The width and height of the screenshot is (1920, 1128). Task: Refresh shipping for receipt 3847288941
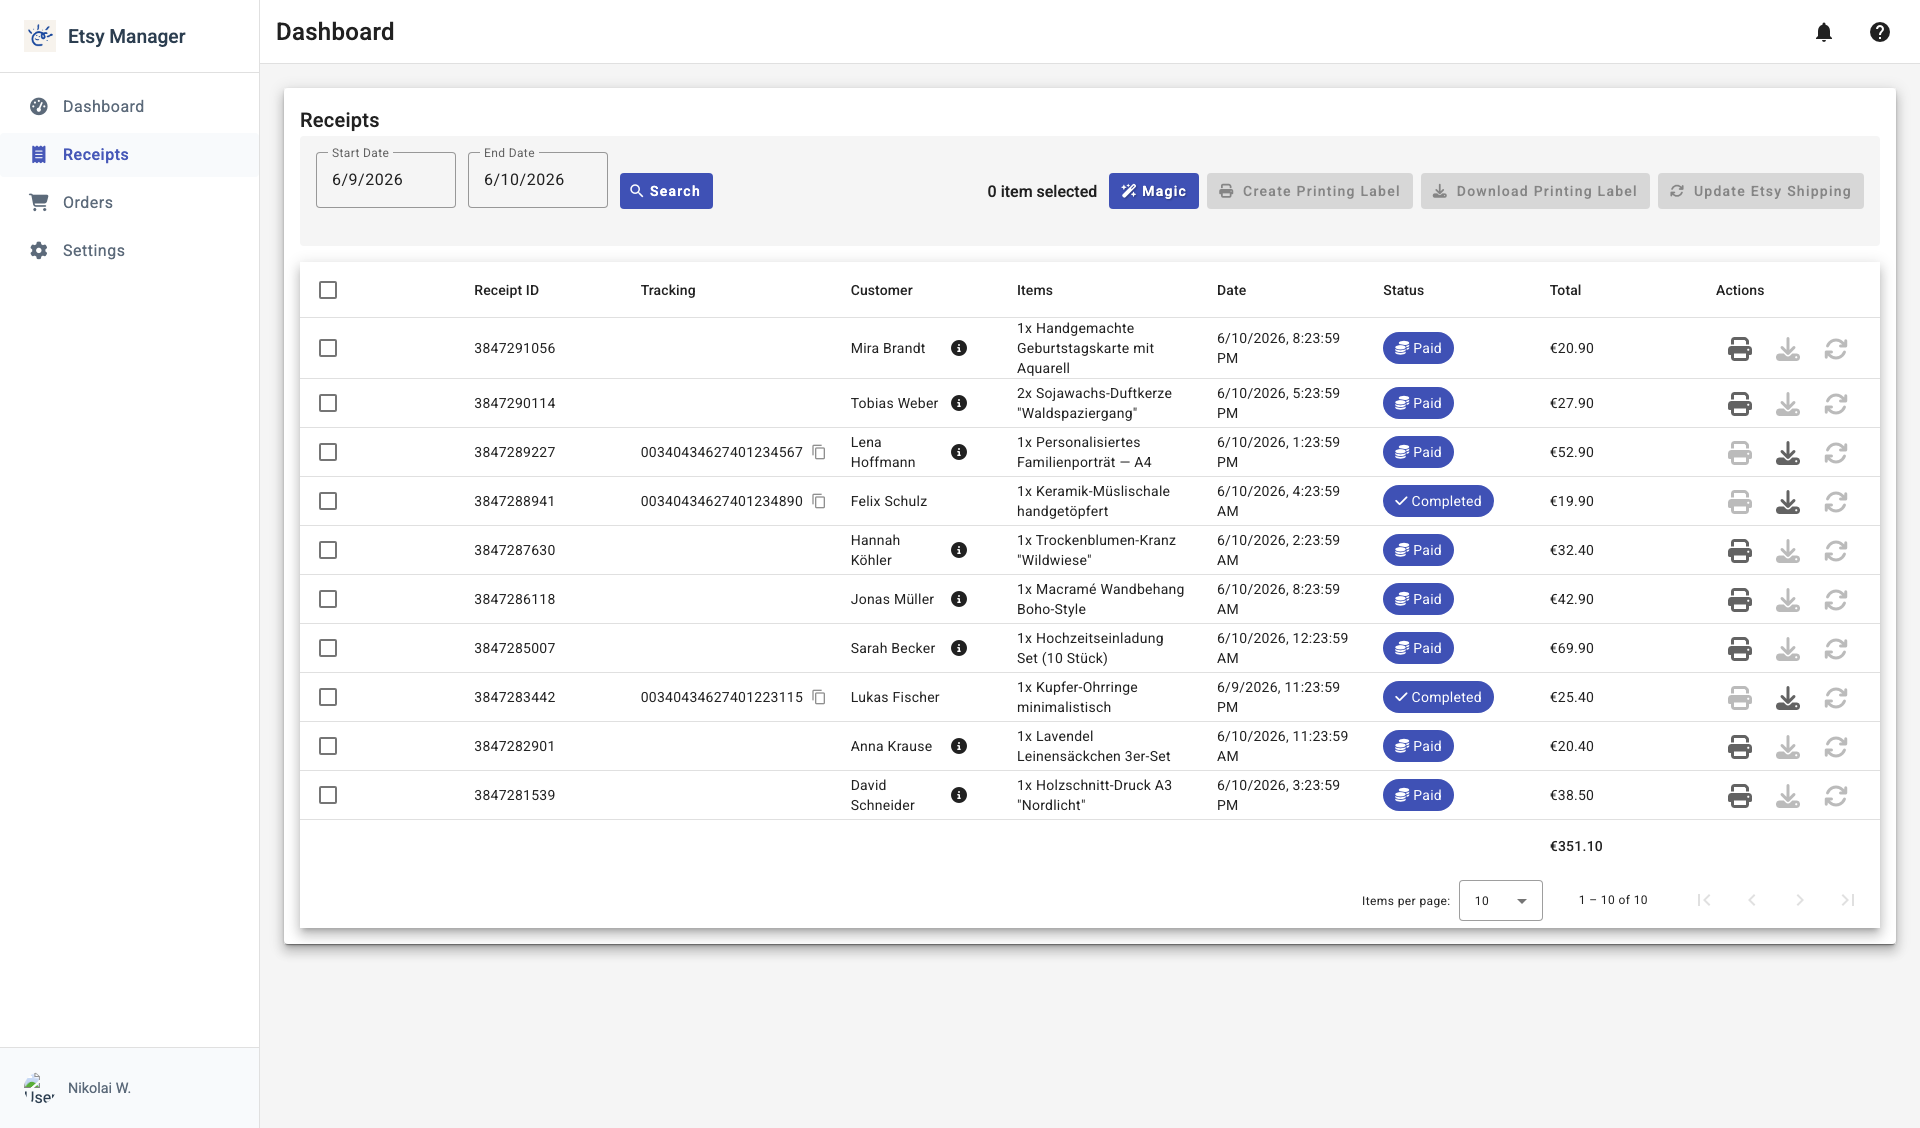point(1836,501)
